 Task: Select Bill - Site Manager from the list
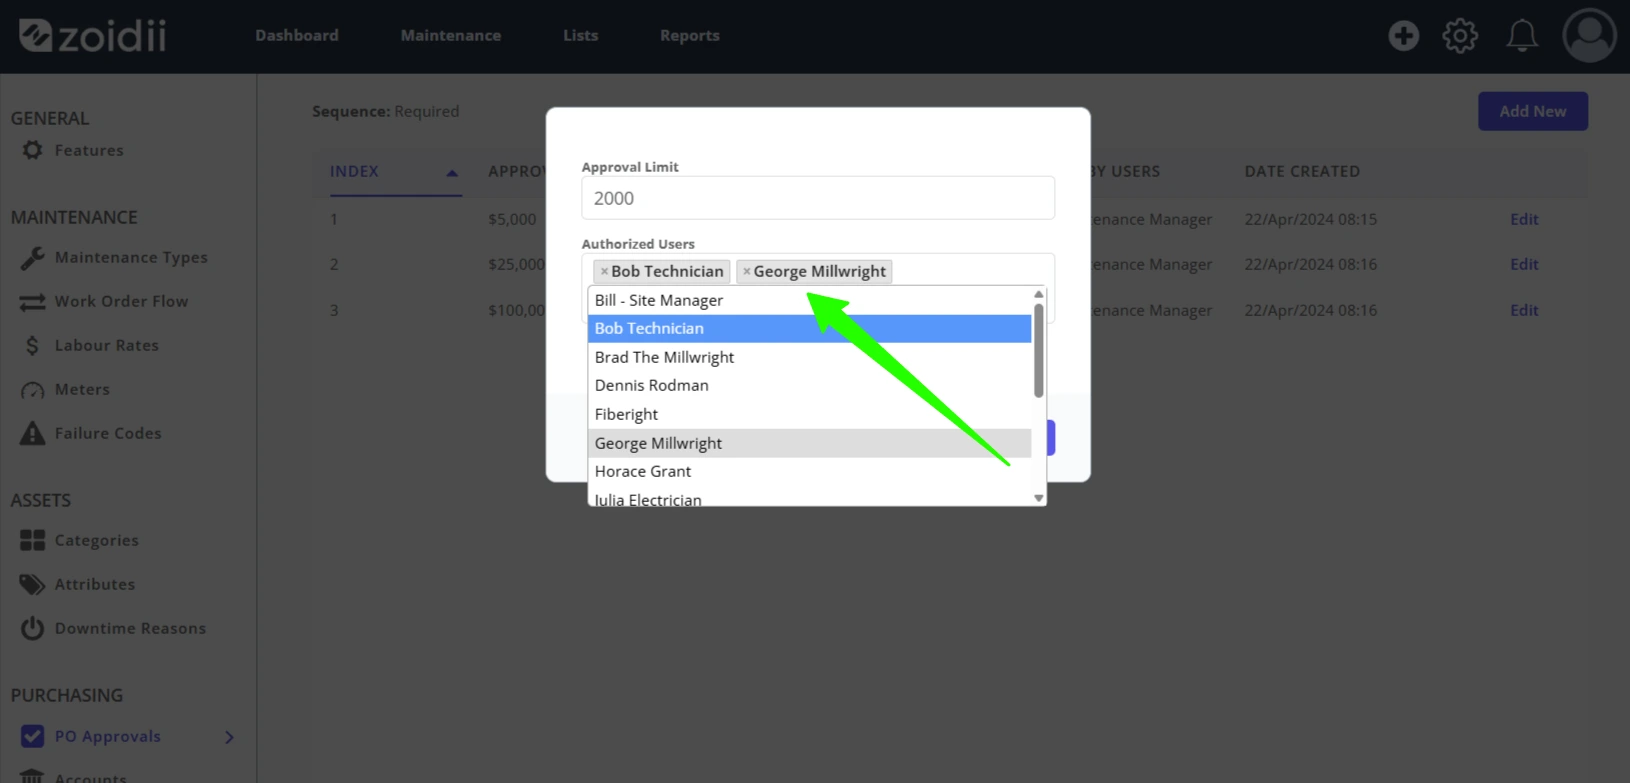(x=809, y=300)
